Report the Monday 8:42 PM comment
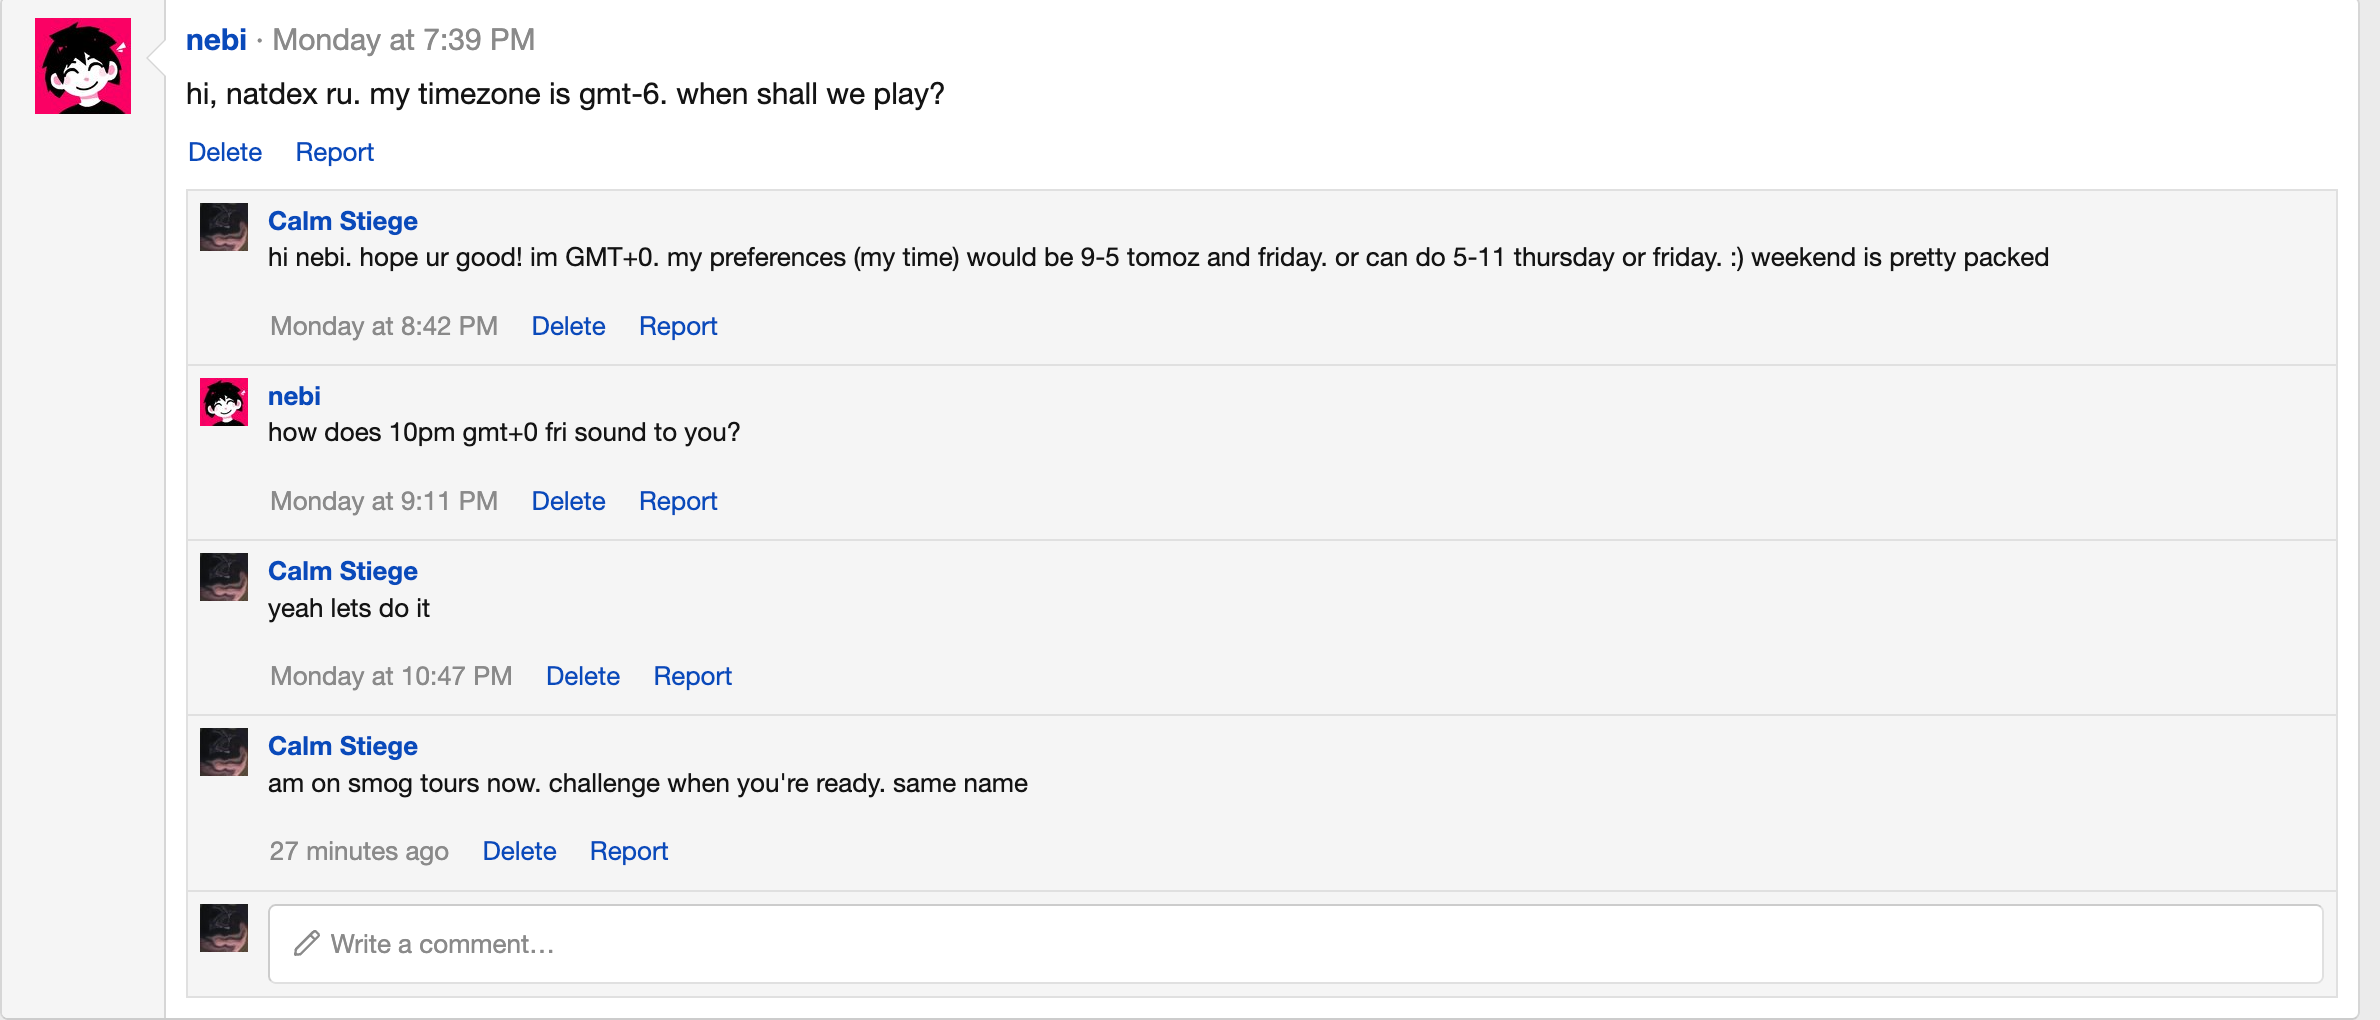 678,326
